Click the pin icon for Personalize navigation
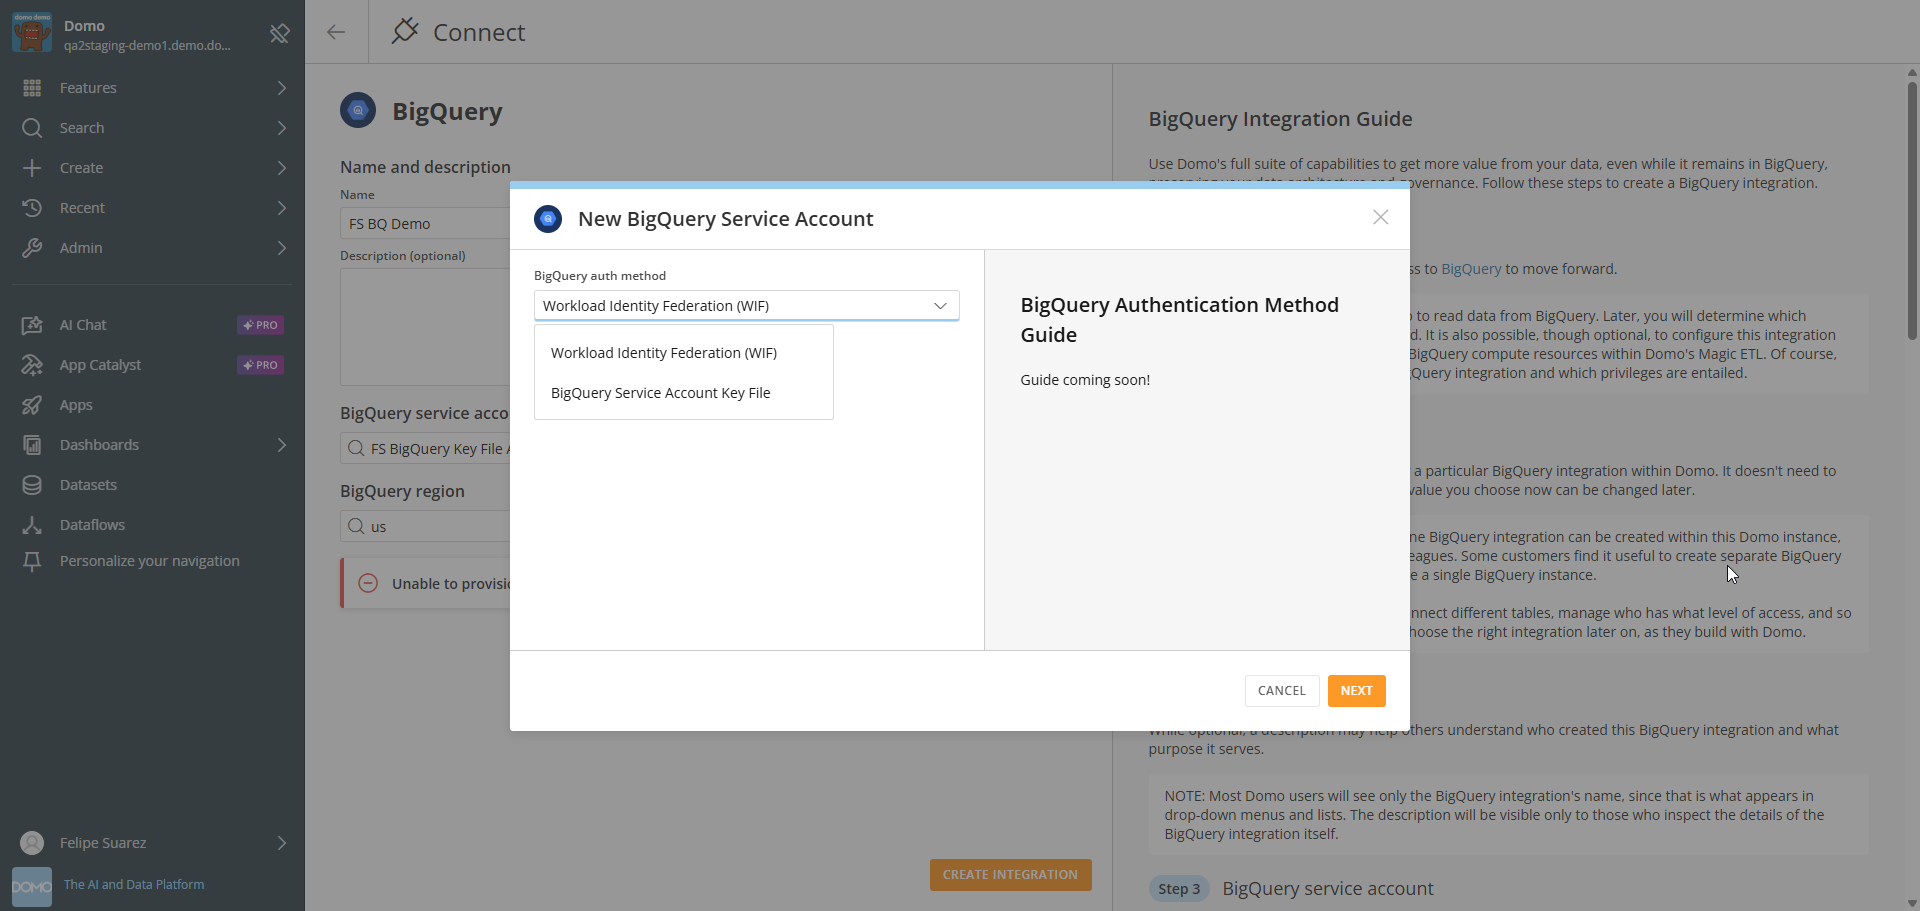The width and height of the screenshot is (1920, 911). [32, 561]
